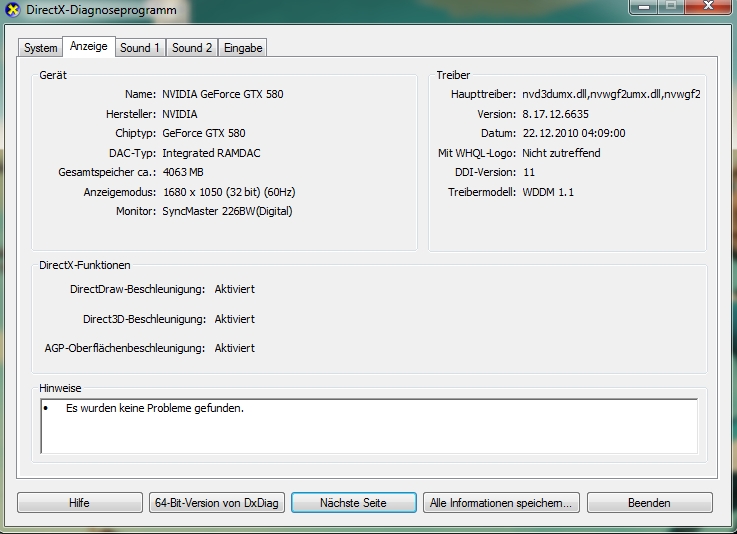Click DirectDraw-Beschleunigung Aktiviert status
Image resolution: width=737 pixels, height=534 pixels.
235,289
